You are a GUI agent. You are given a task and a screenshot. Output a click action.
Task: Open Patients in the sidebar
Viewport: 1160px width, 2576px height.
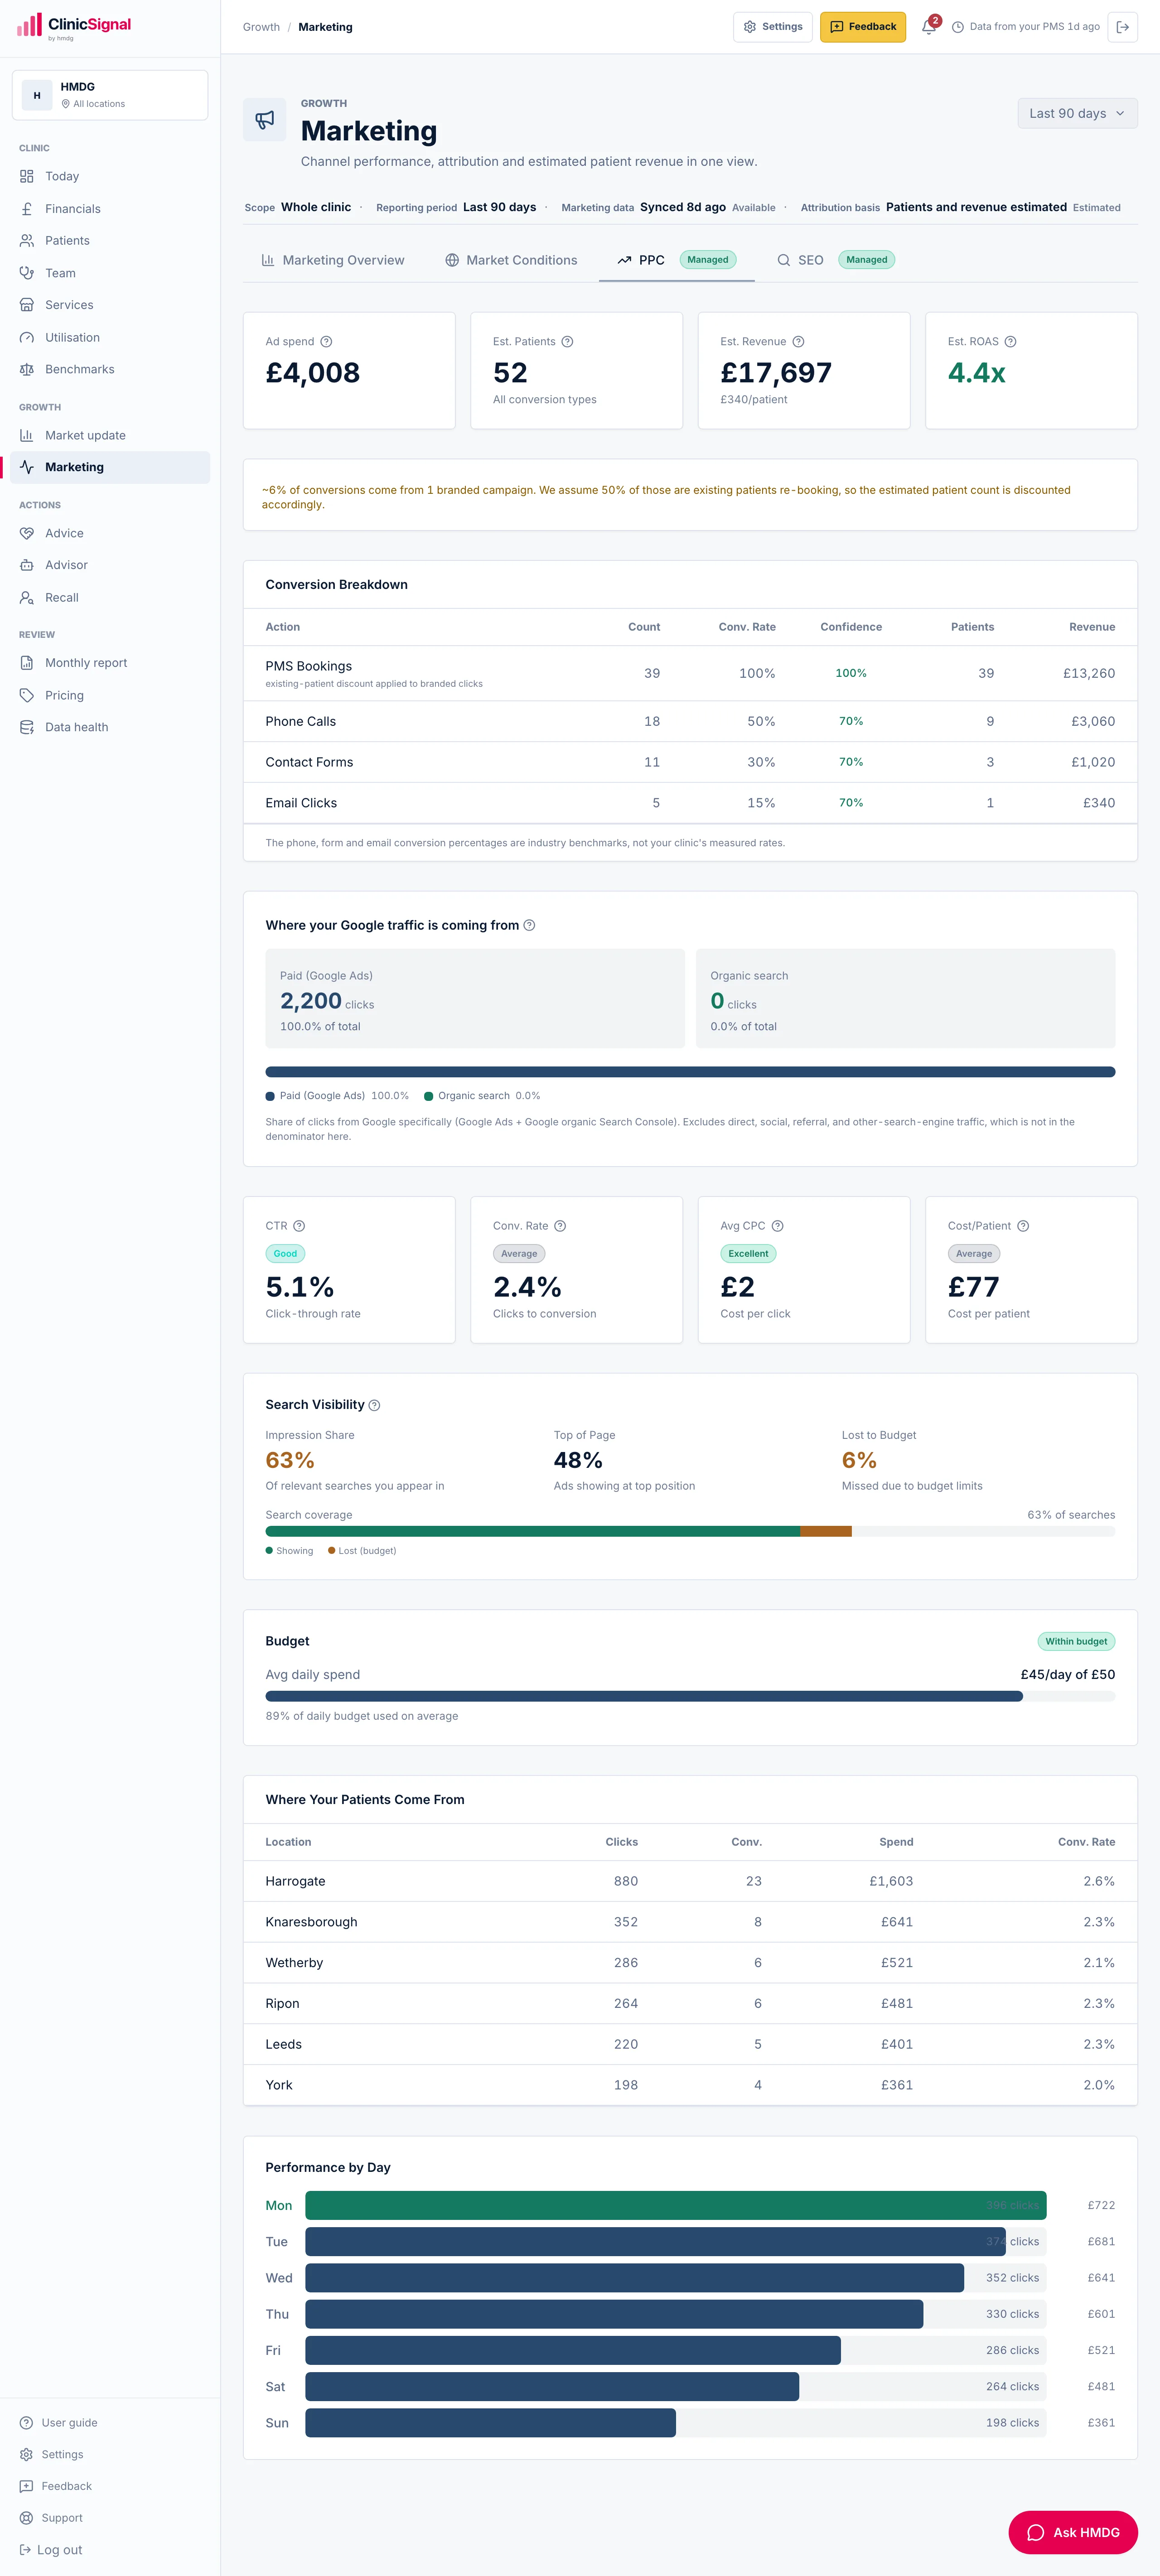point(110,241)
